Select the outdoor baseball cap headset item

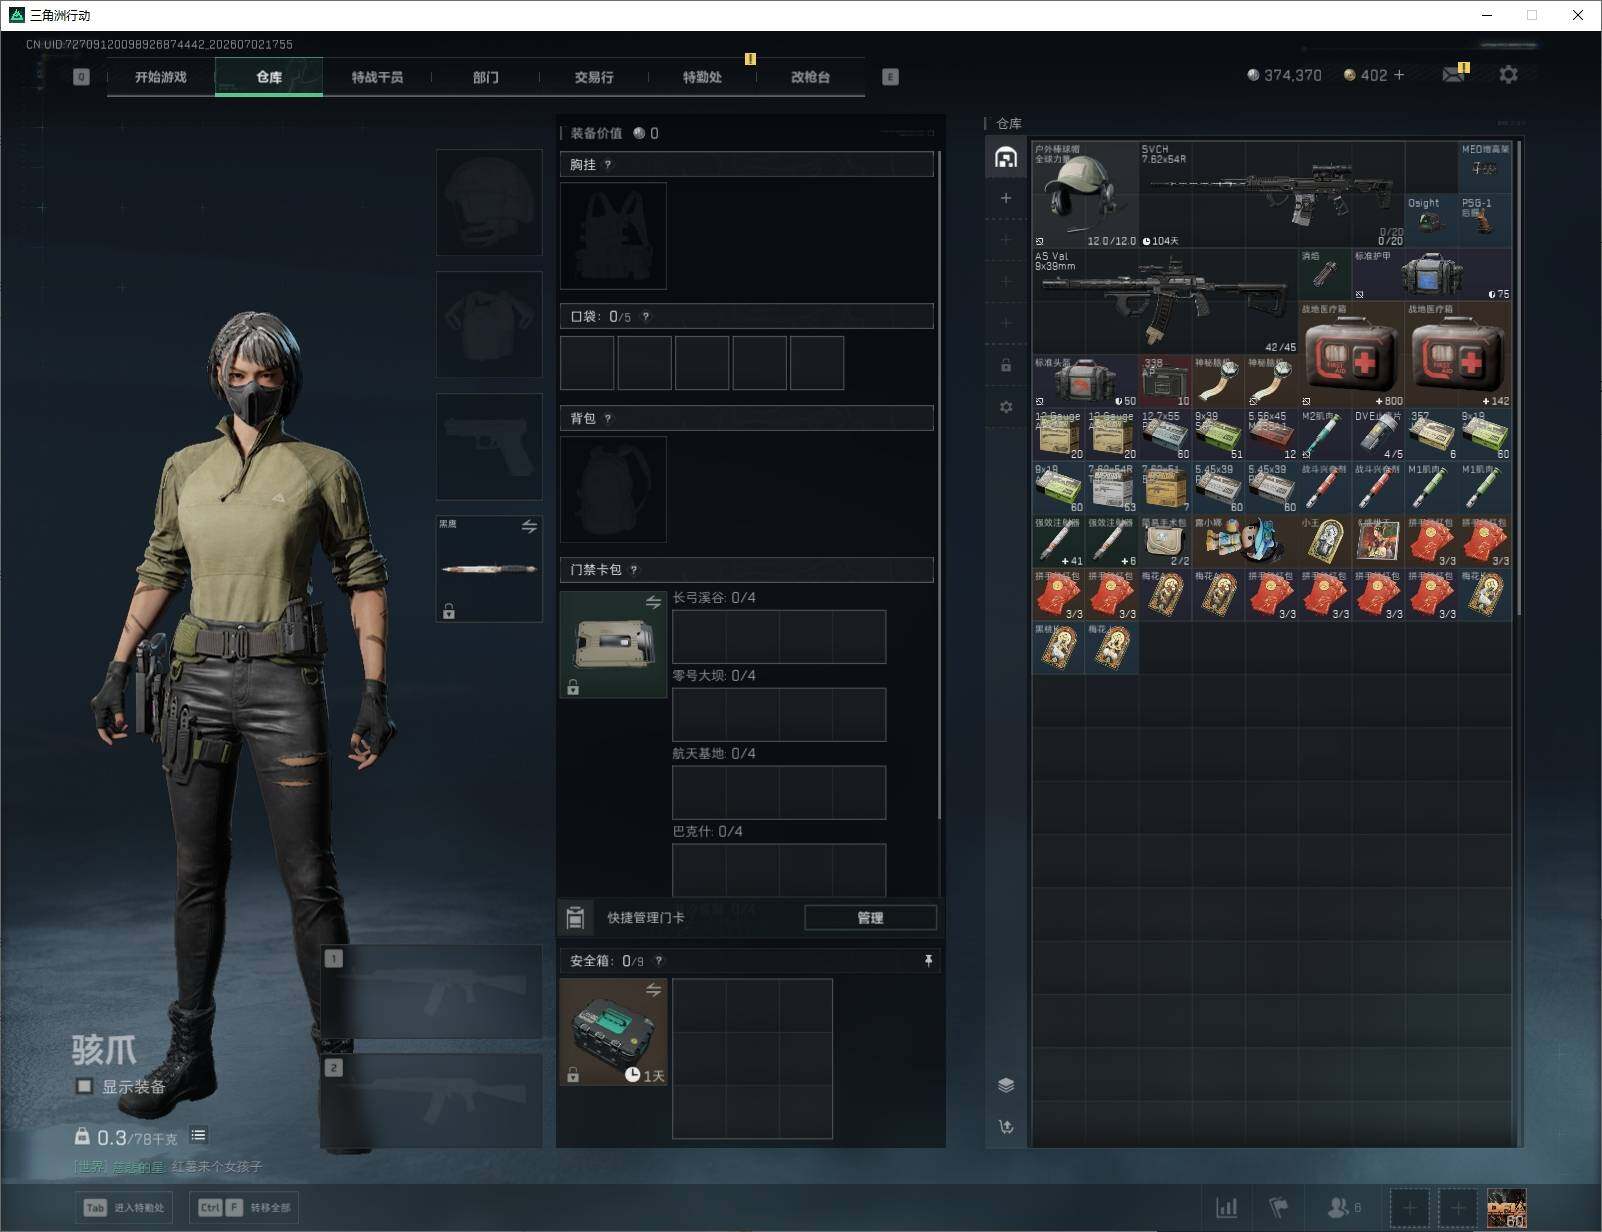(1085, 194)
